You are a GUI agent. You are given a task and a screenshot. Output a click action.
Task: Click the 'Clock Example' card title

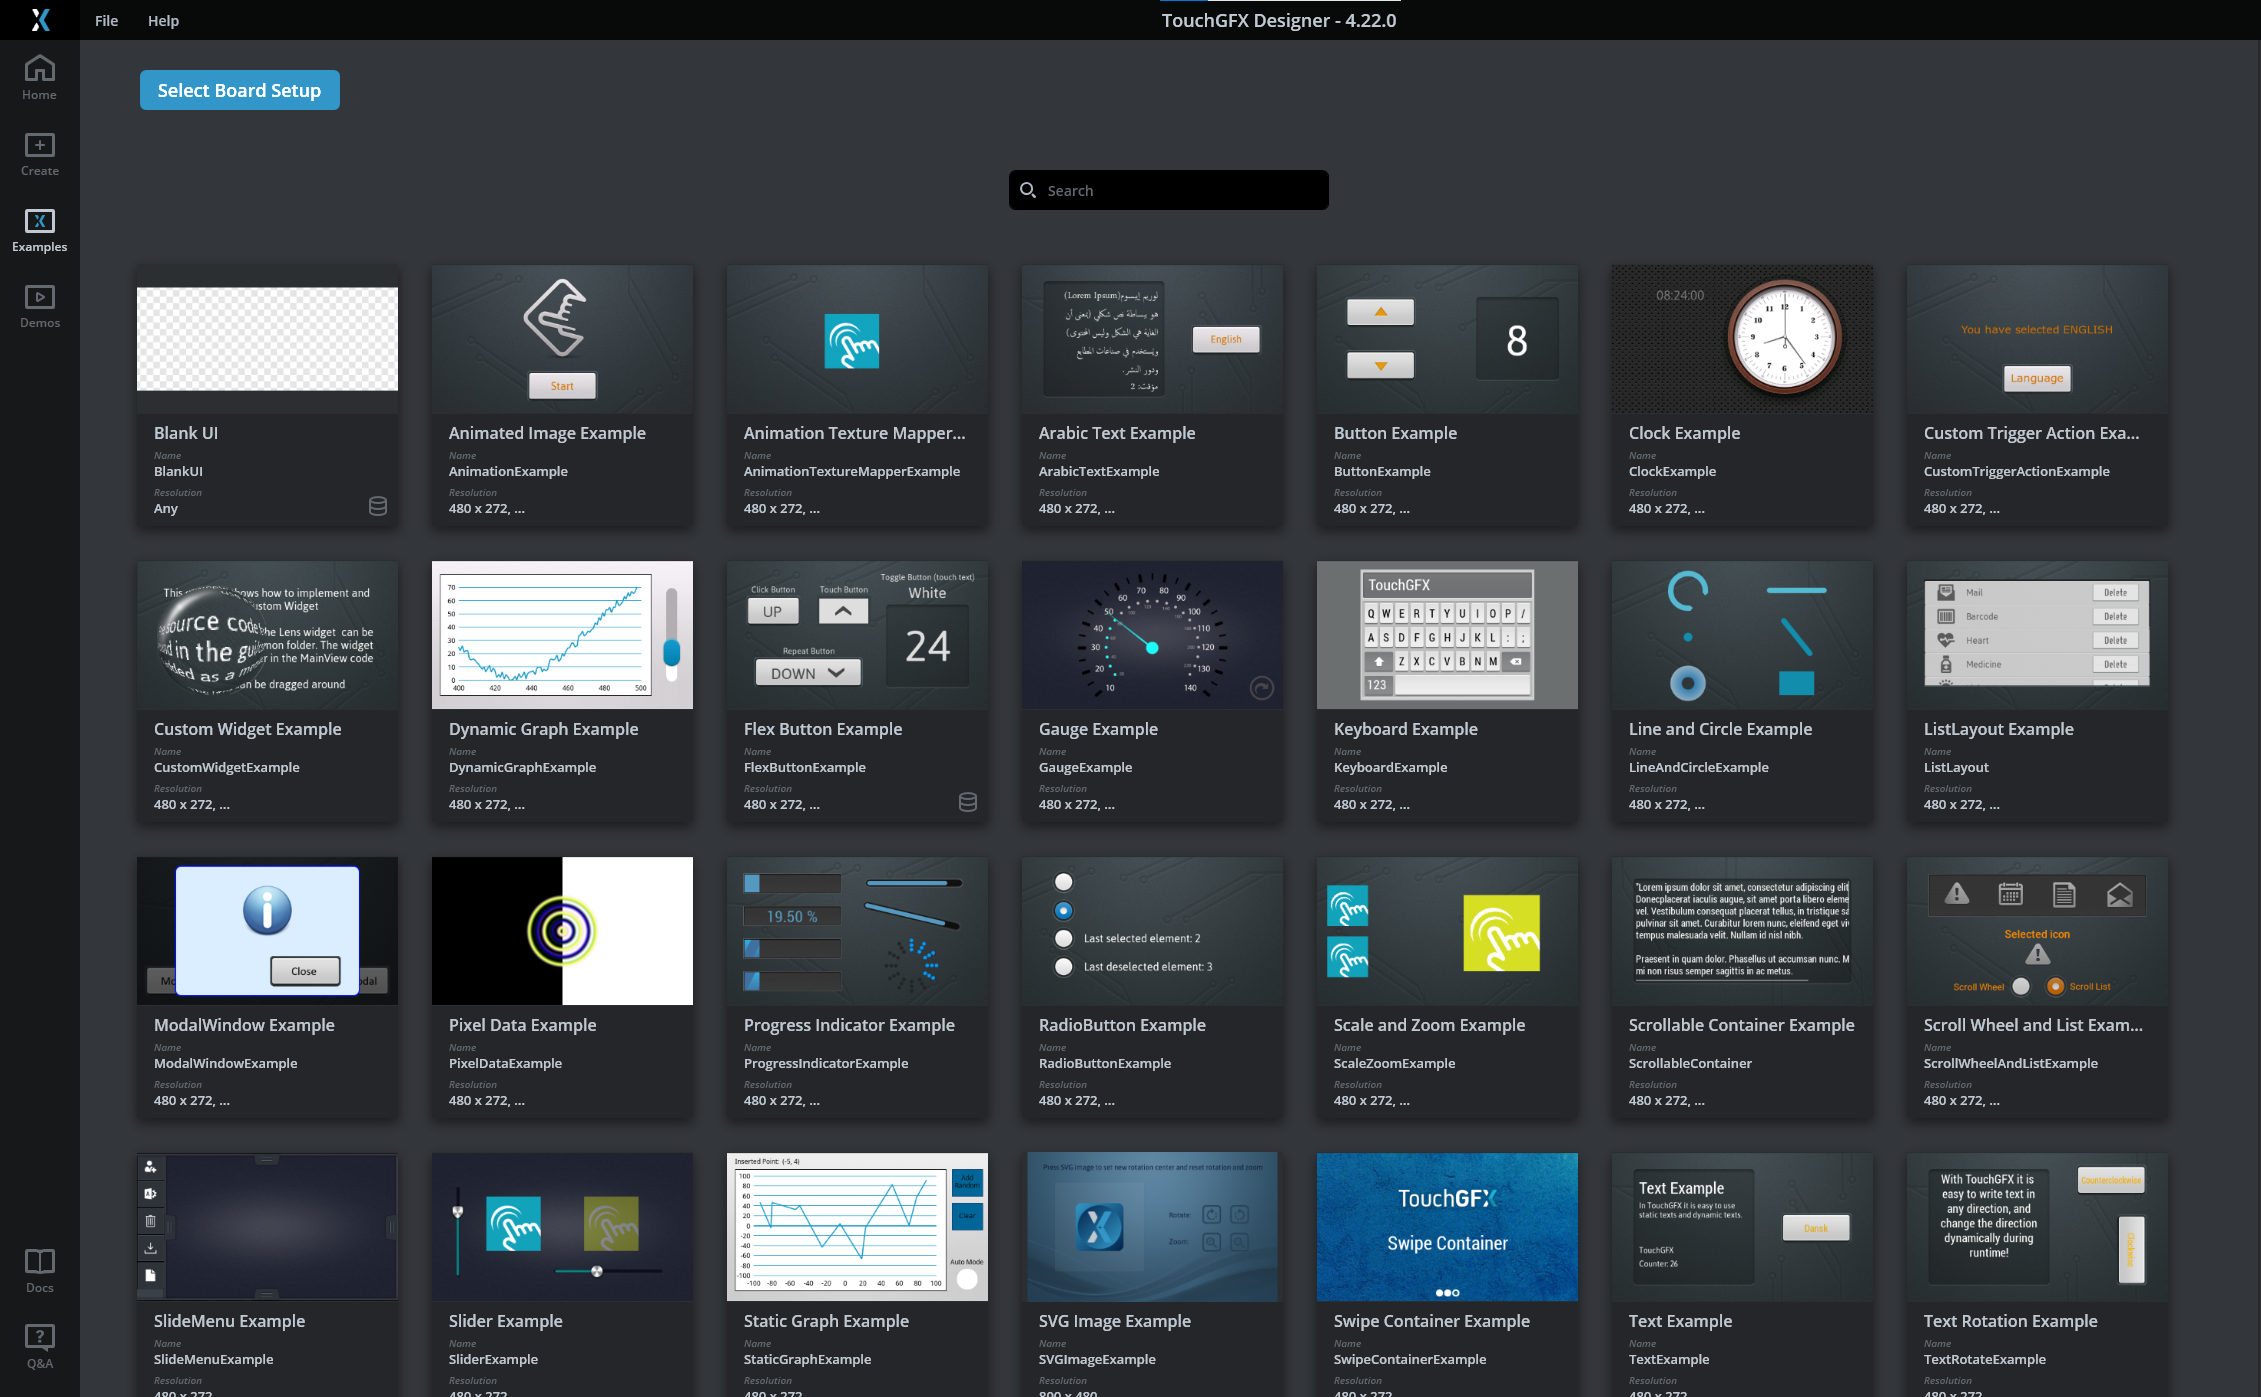1684,433
